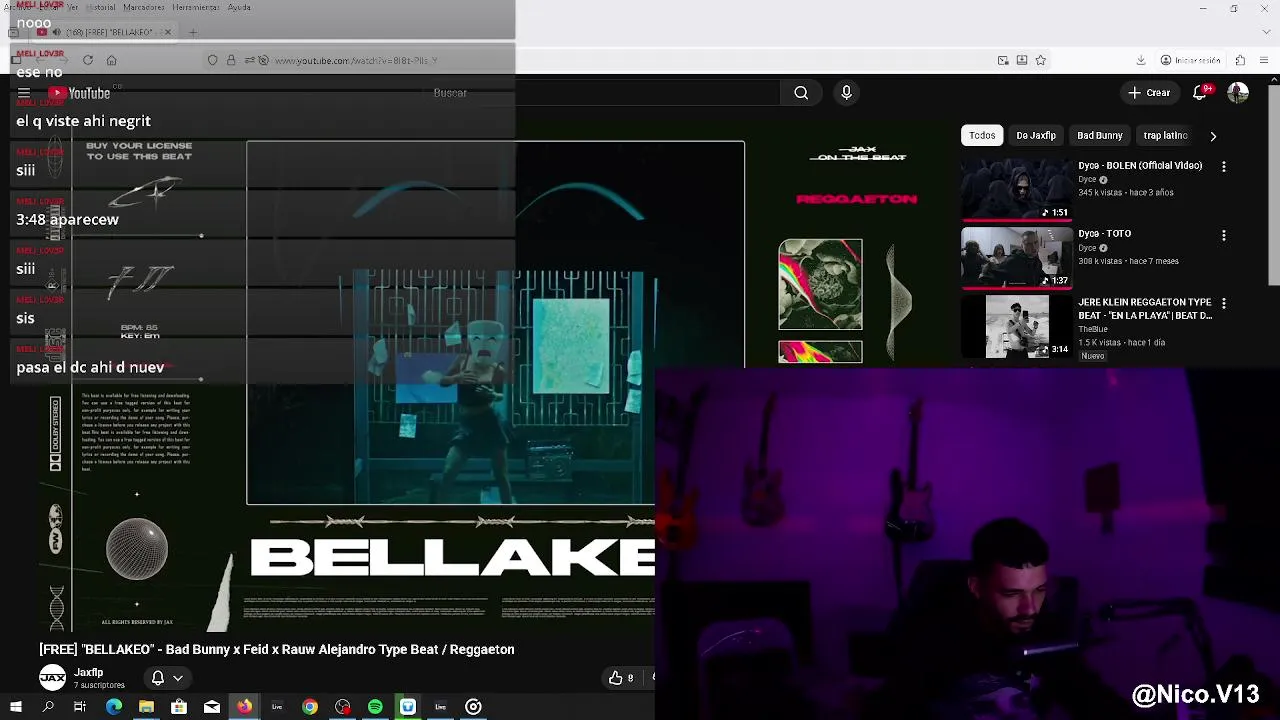Click the YouTube Buscar search field

click(600, 93)
